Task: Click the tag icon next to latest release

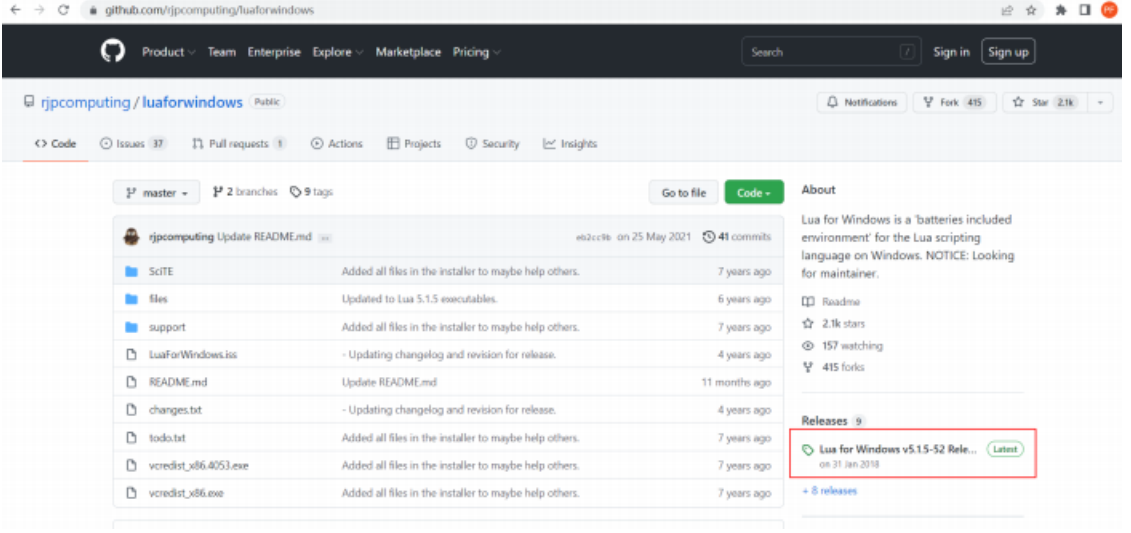Action: [x=808, y=450]
